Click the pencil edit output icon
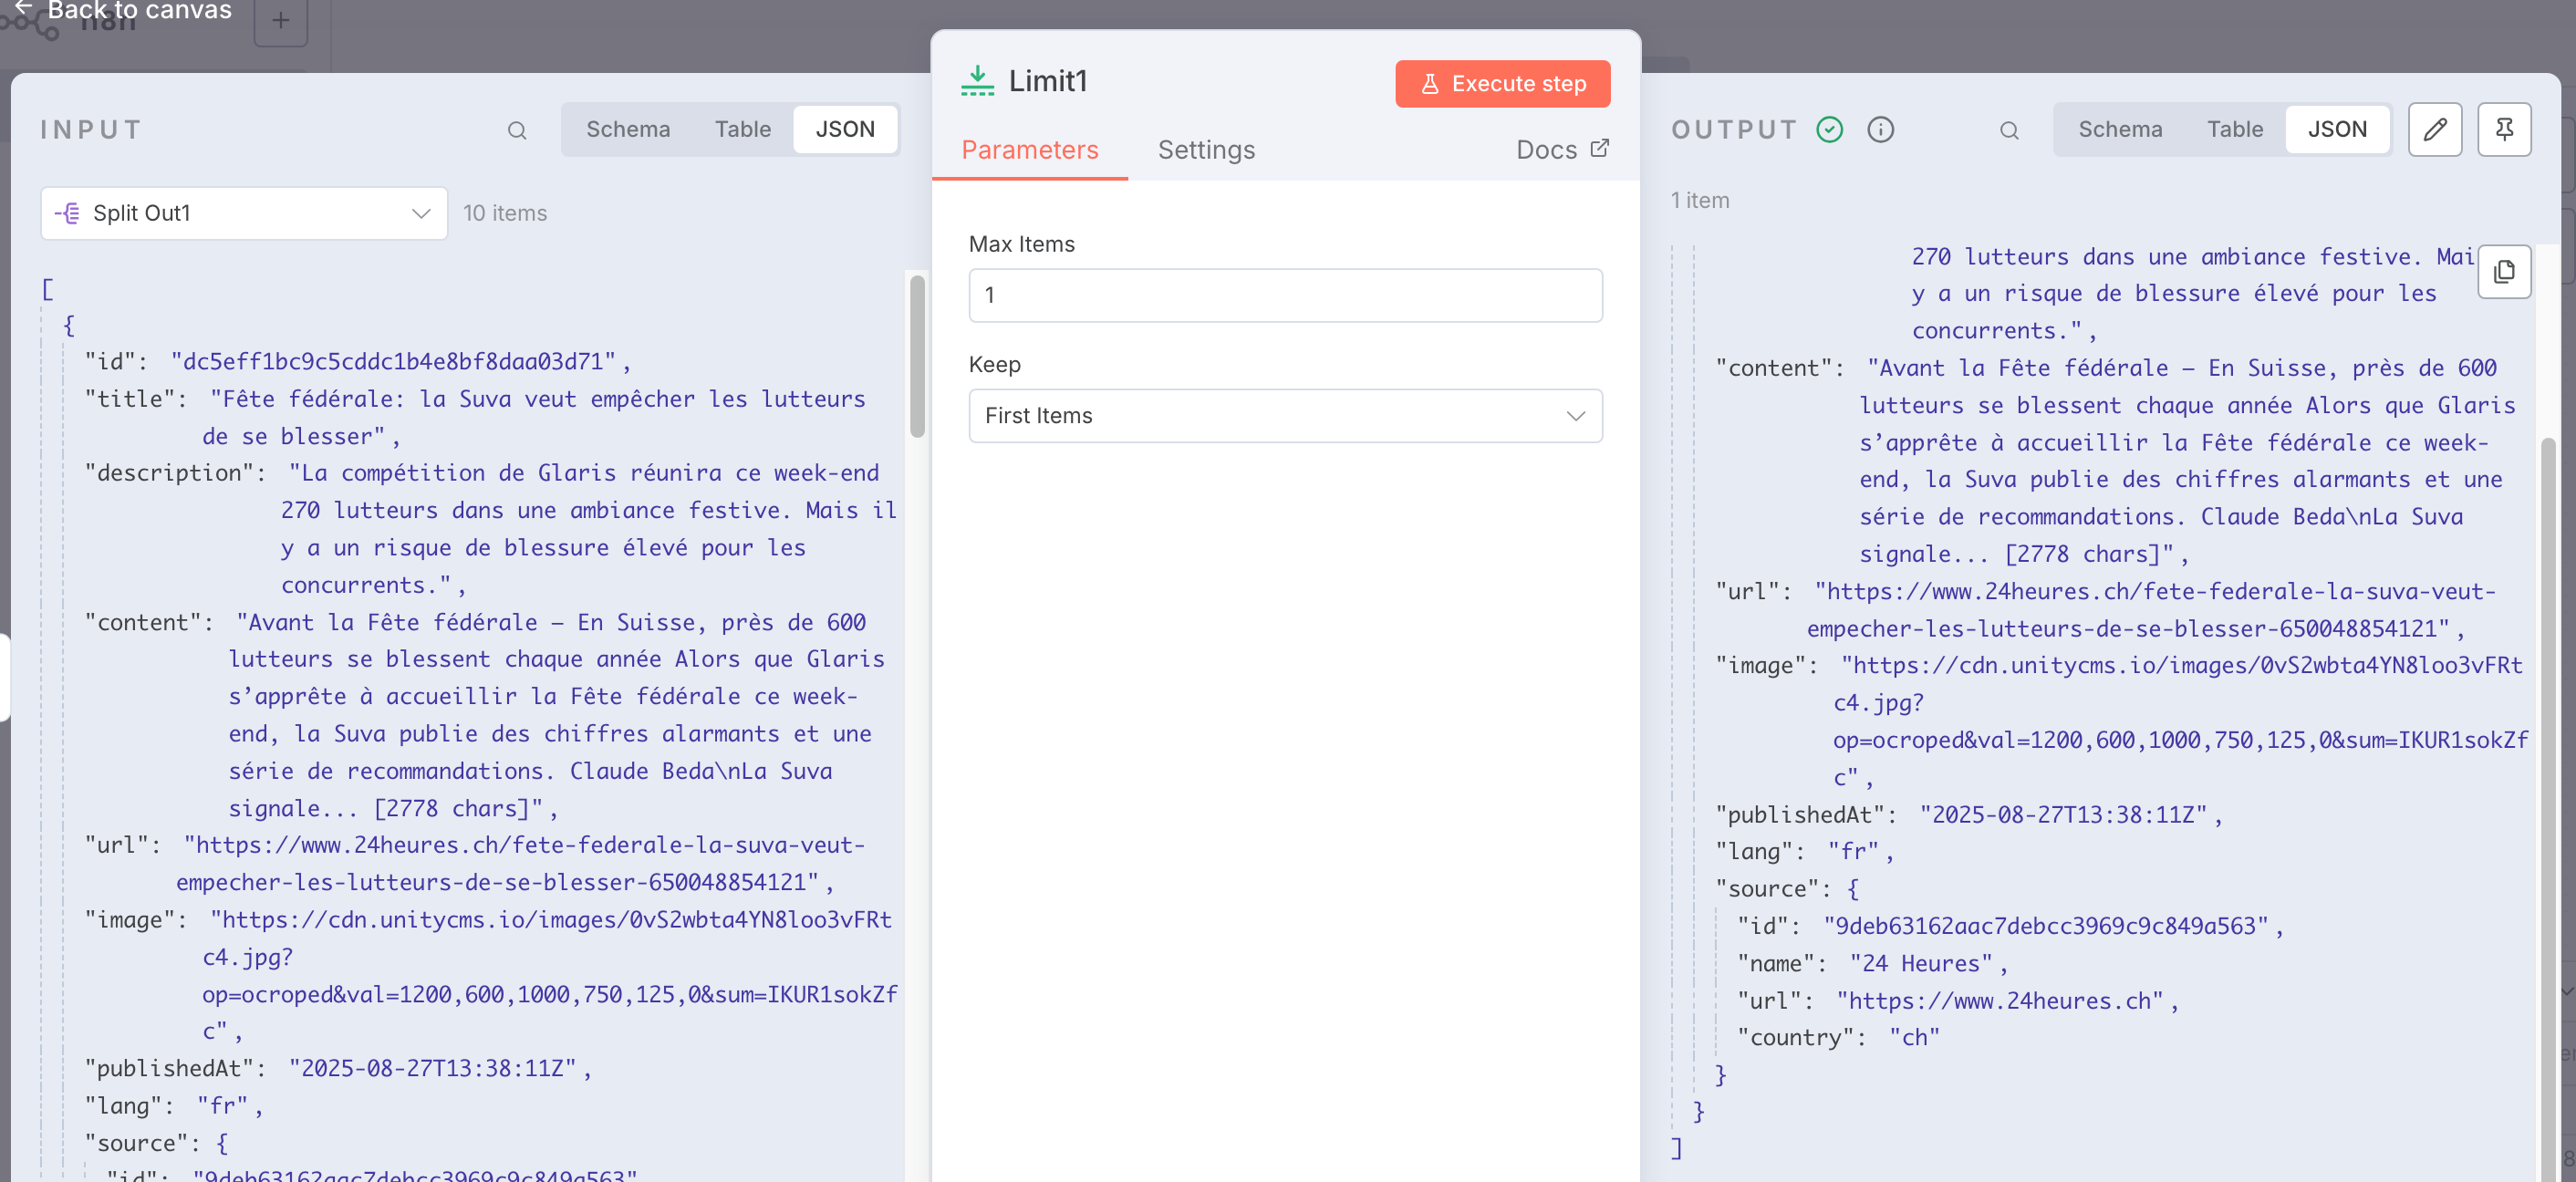 tap(2434, 129)
